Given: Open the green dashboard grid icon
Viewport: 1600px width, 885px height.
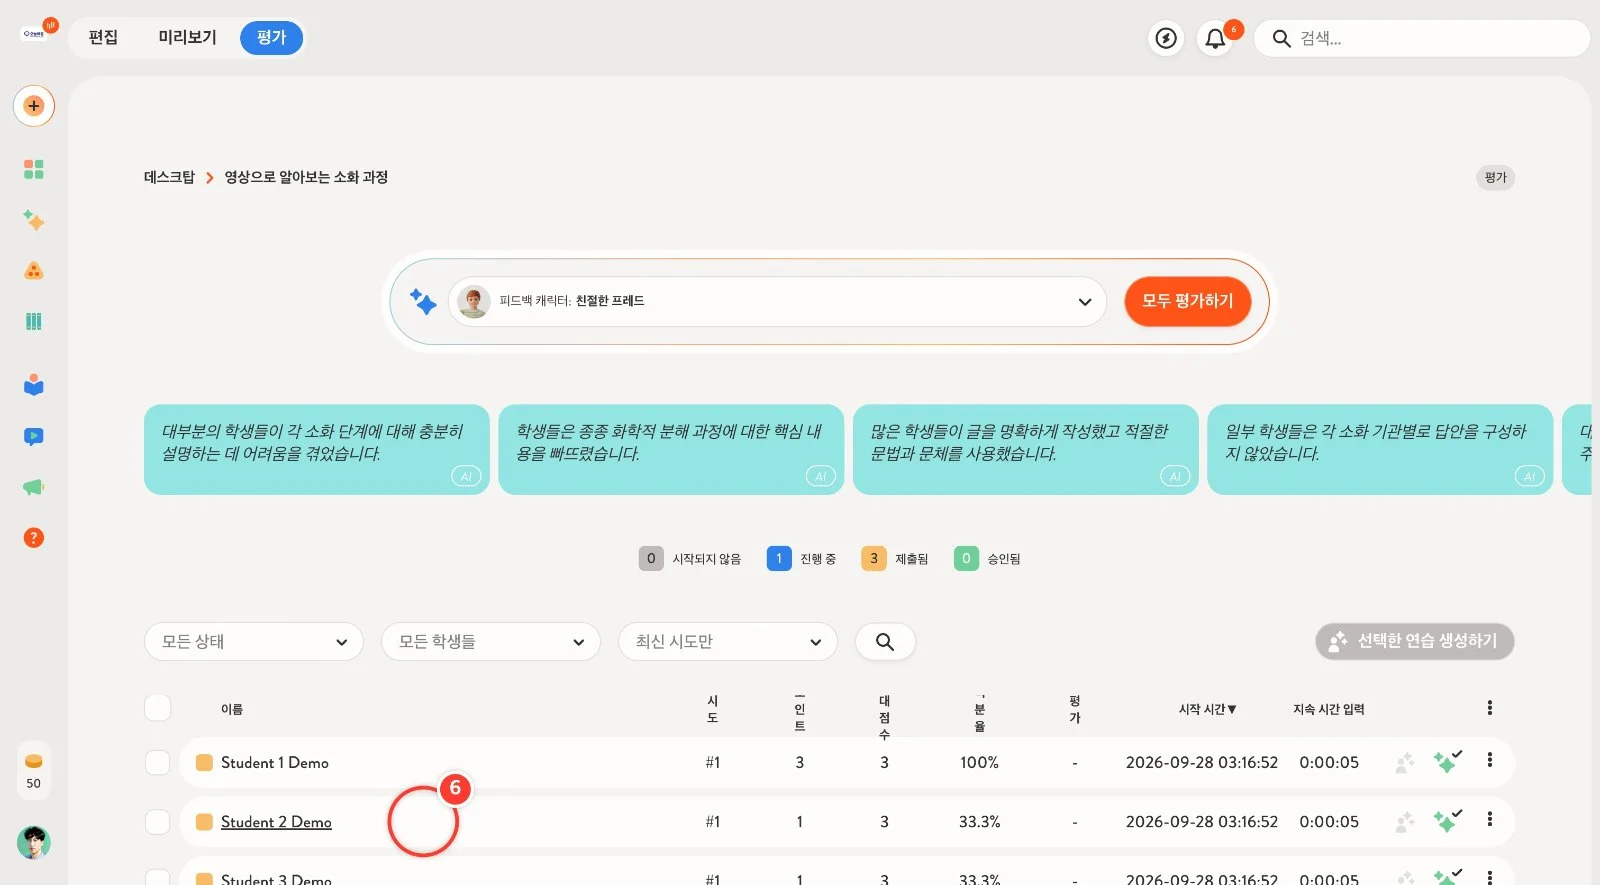Looking at the screenshot, I should [x=34, y=169].
